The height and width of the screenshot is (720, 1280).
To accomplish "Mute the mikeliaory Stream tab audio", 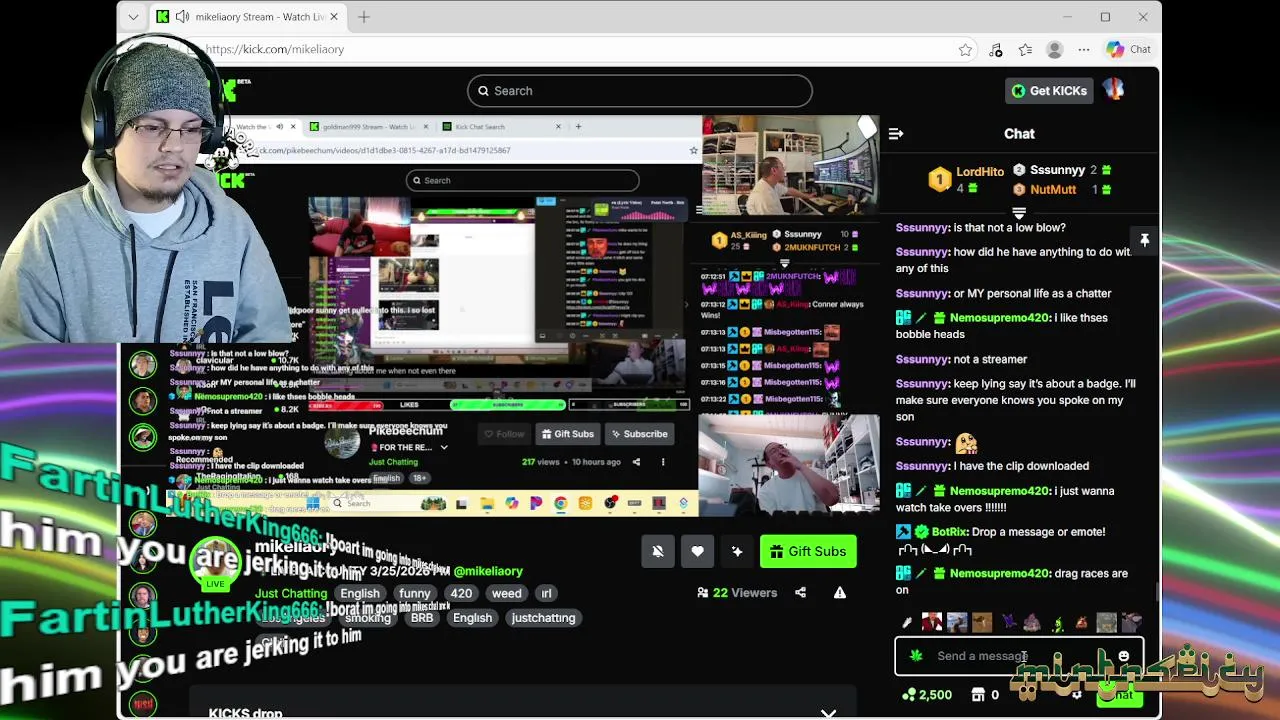I will point(182,17).
